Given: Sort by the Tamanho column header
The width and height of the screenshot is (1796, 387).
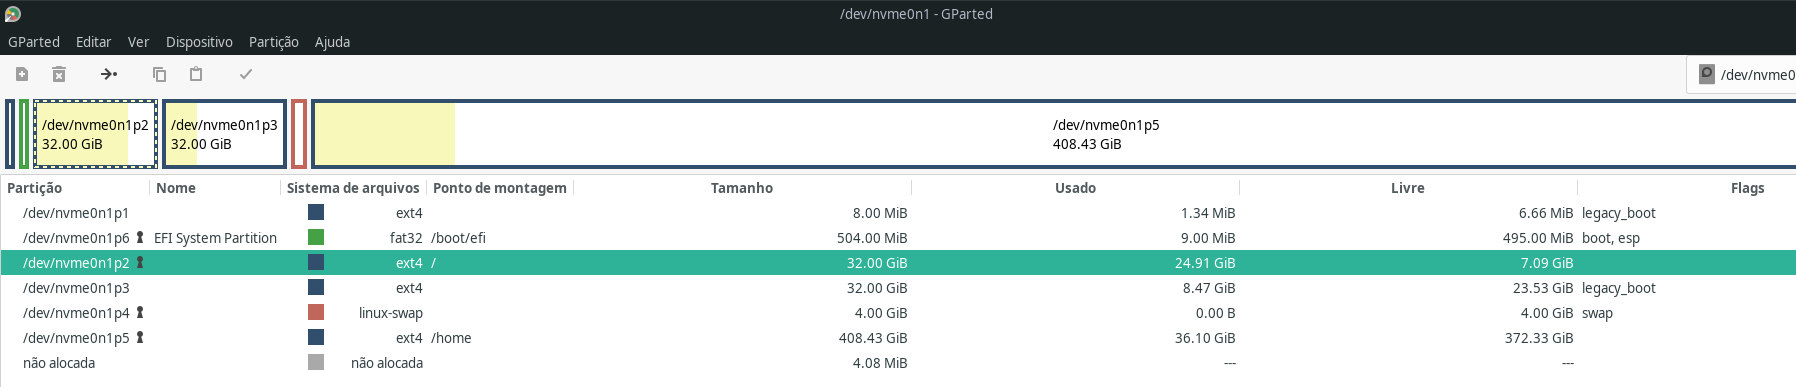Looking at the screenshot, I should (x=742, y=188).
